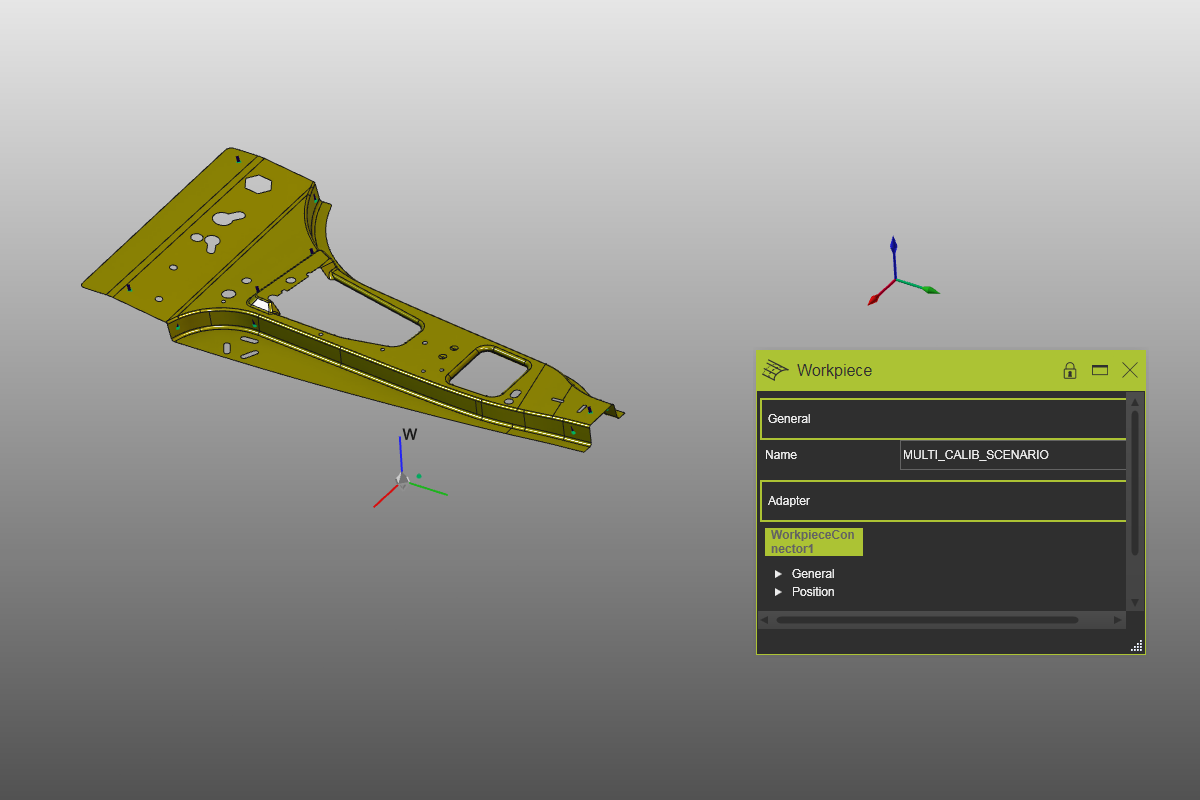Click the resize grip in panel corner
1200x800 pixels.
pos(1137,646)
